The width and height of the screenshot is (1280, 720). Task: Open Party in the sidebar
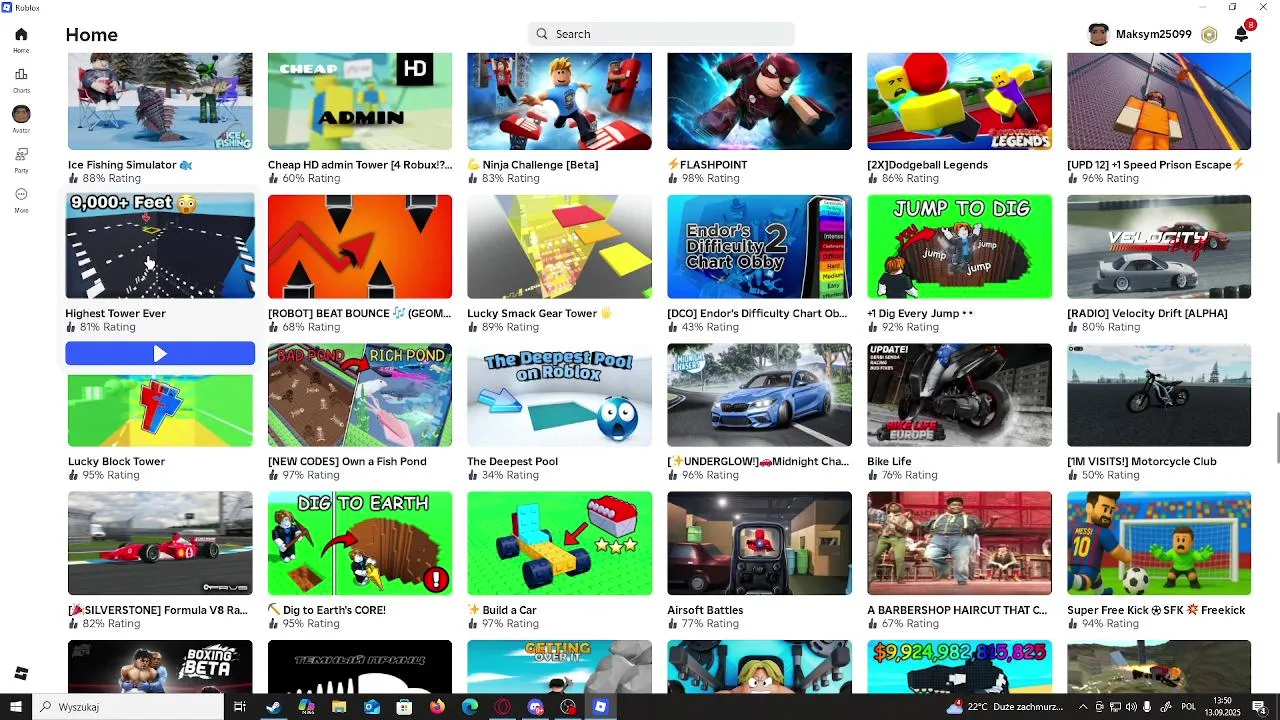point(21,154)
